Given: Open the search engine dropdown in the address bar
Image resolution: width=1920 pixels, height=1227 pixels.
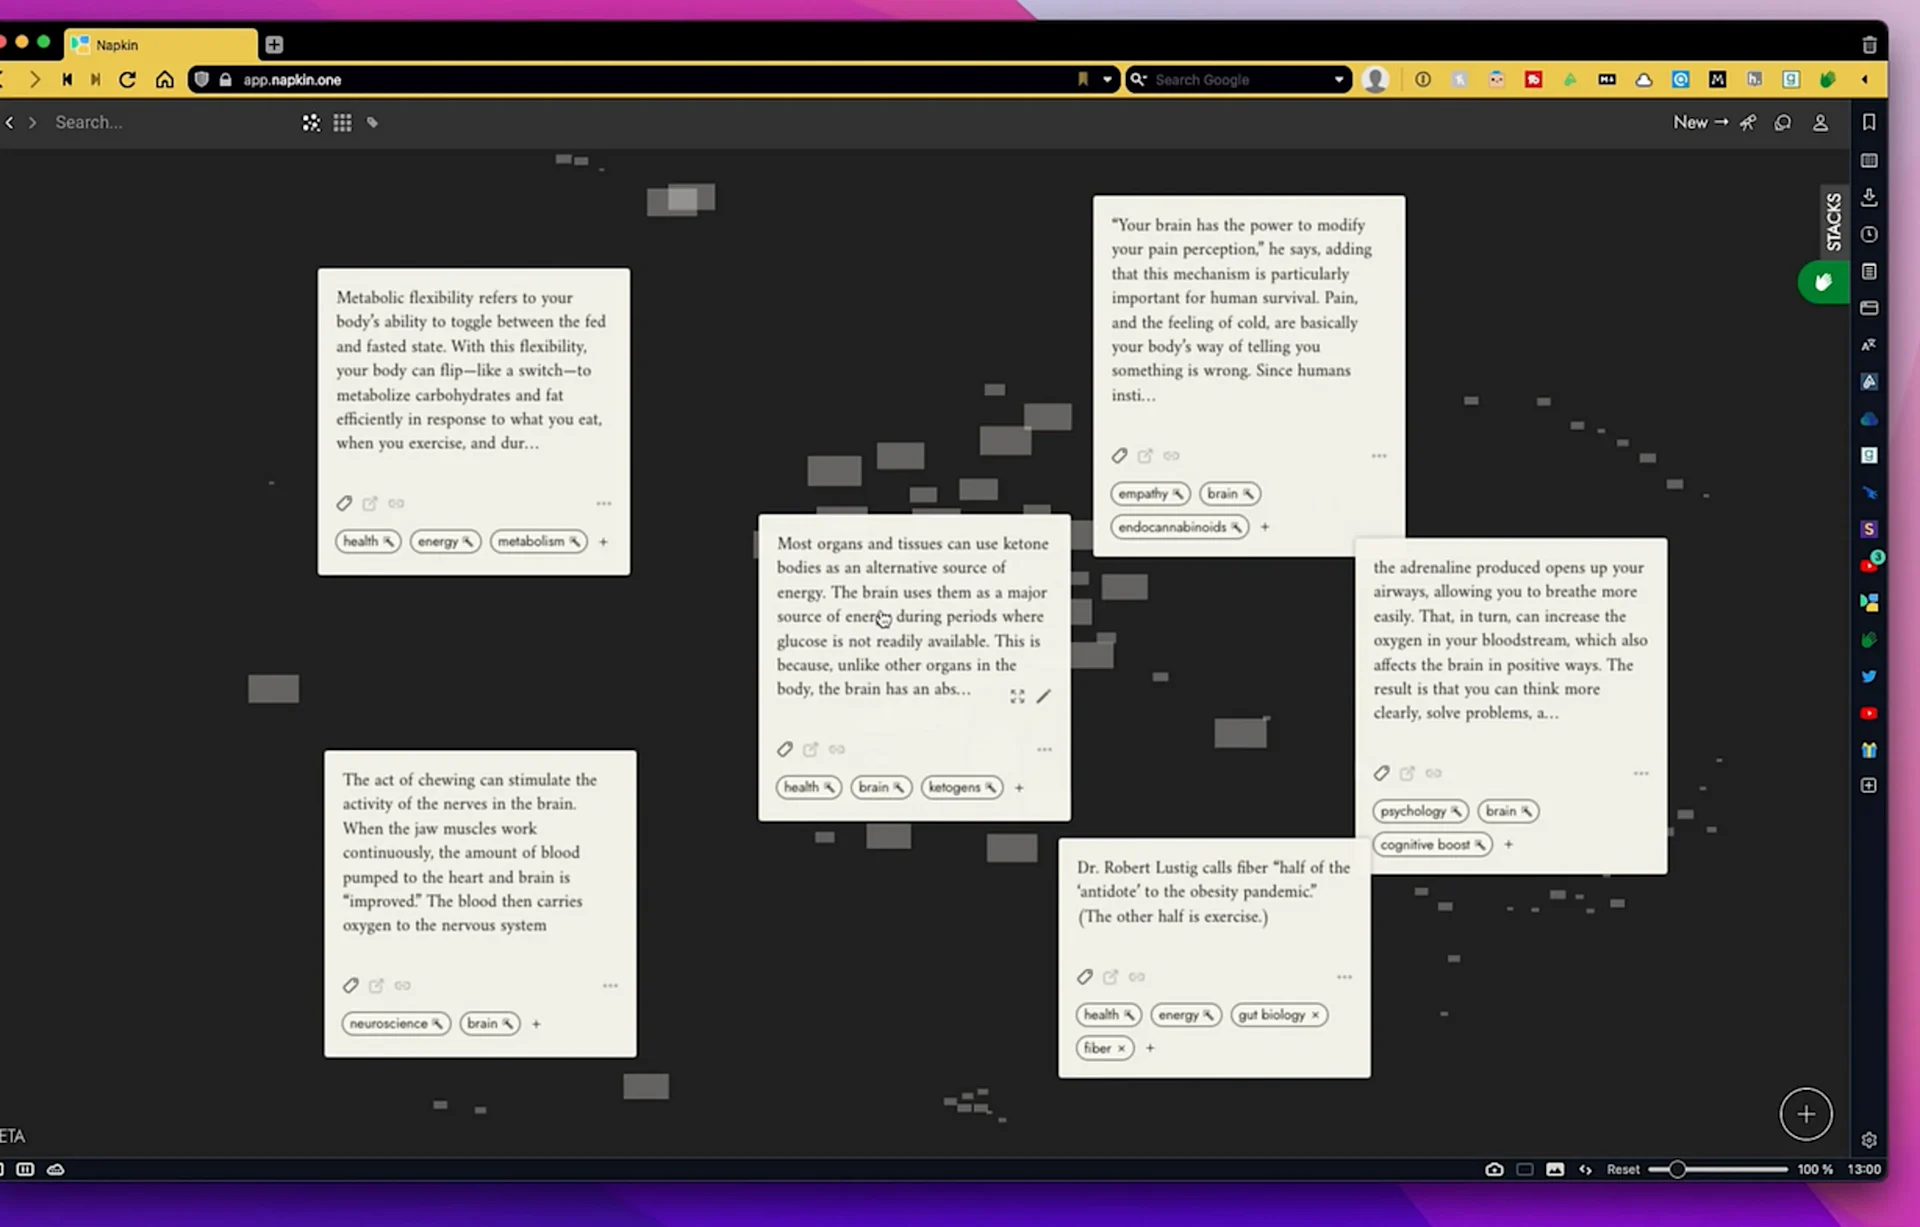Looking at the screenshot, I should 1337,79.
